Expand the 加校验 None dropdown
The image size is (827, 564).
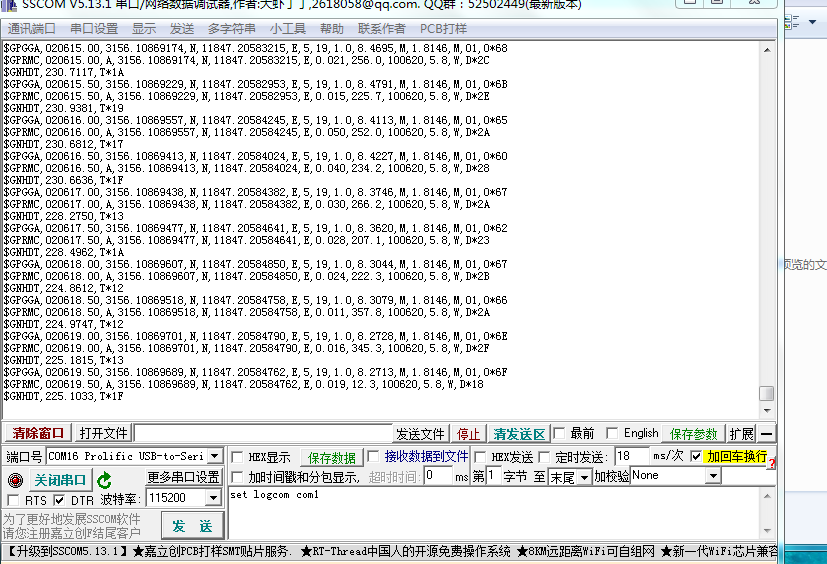click(x=713, y=476)
